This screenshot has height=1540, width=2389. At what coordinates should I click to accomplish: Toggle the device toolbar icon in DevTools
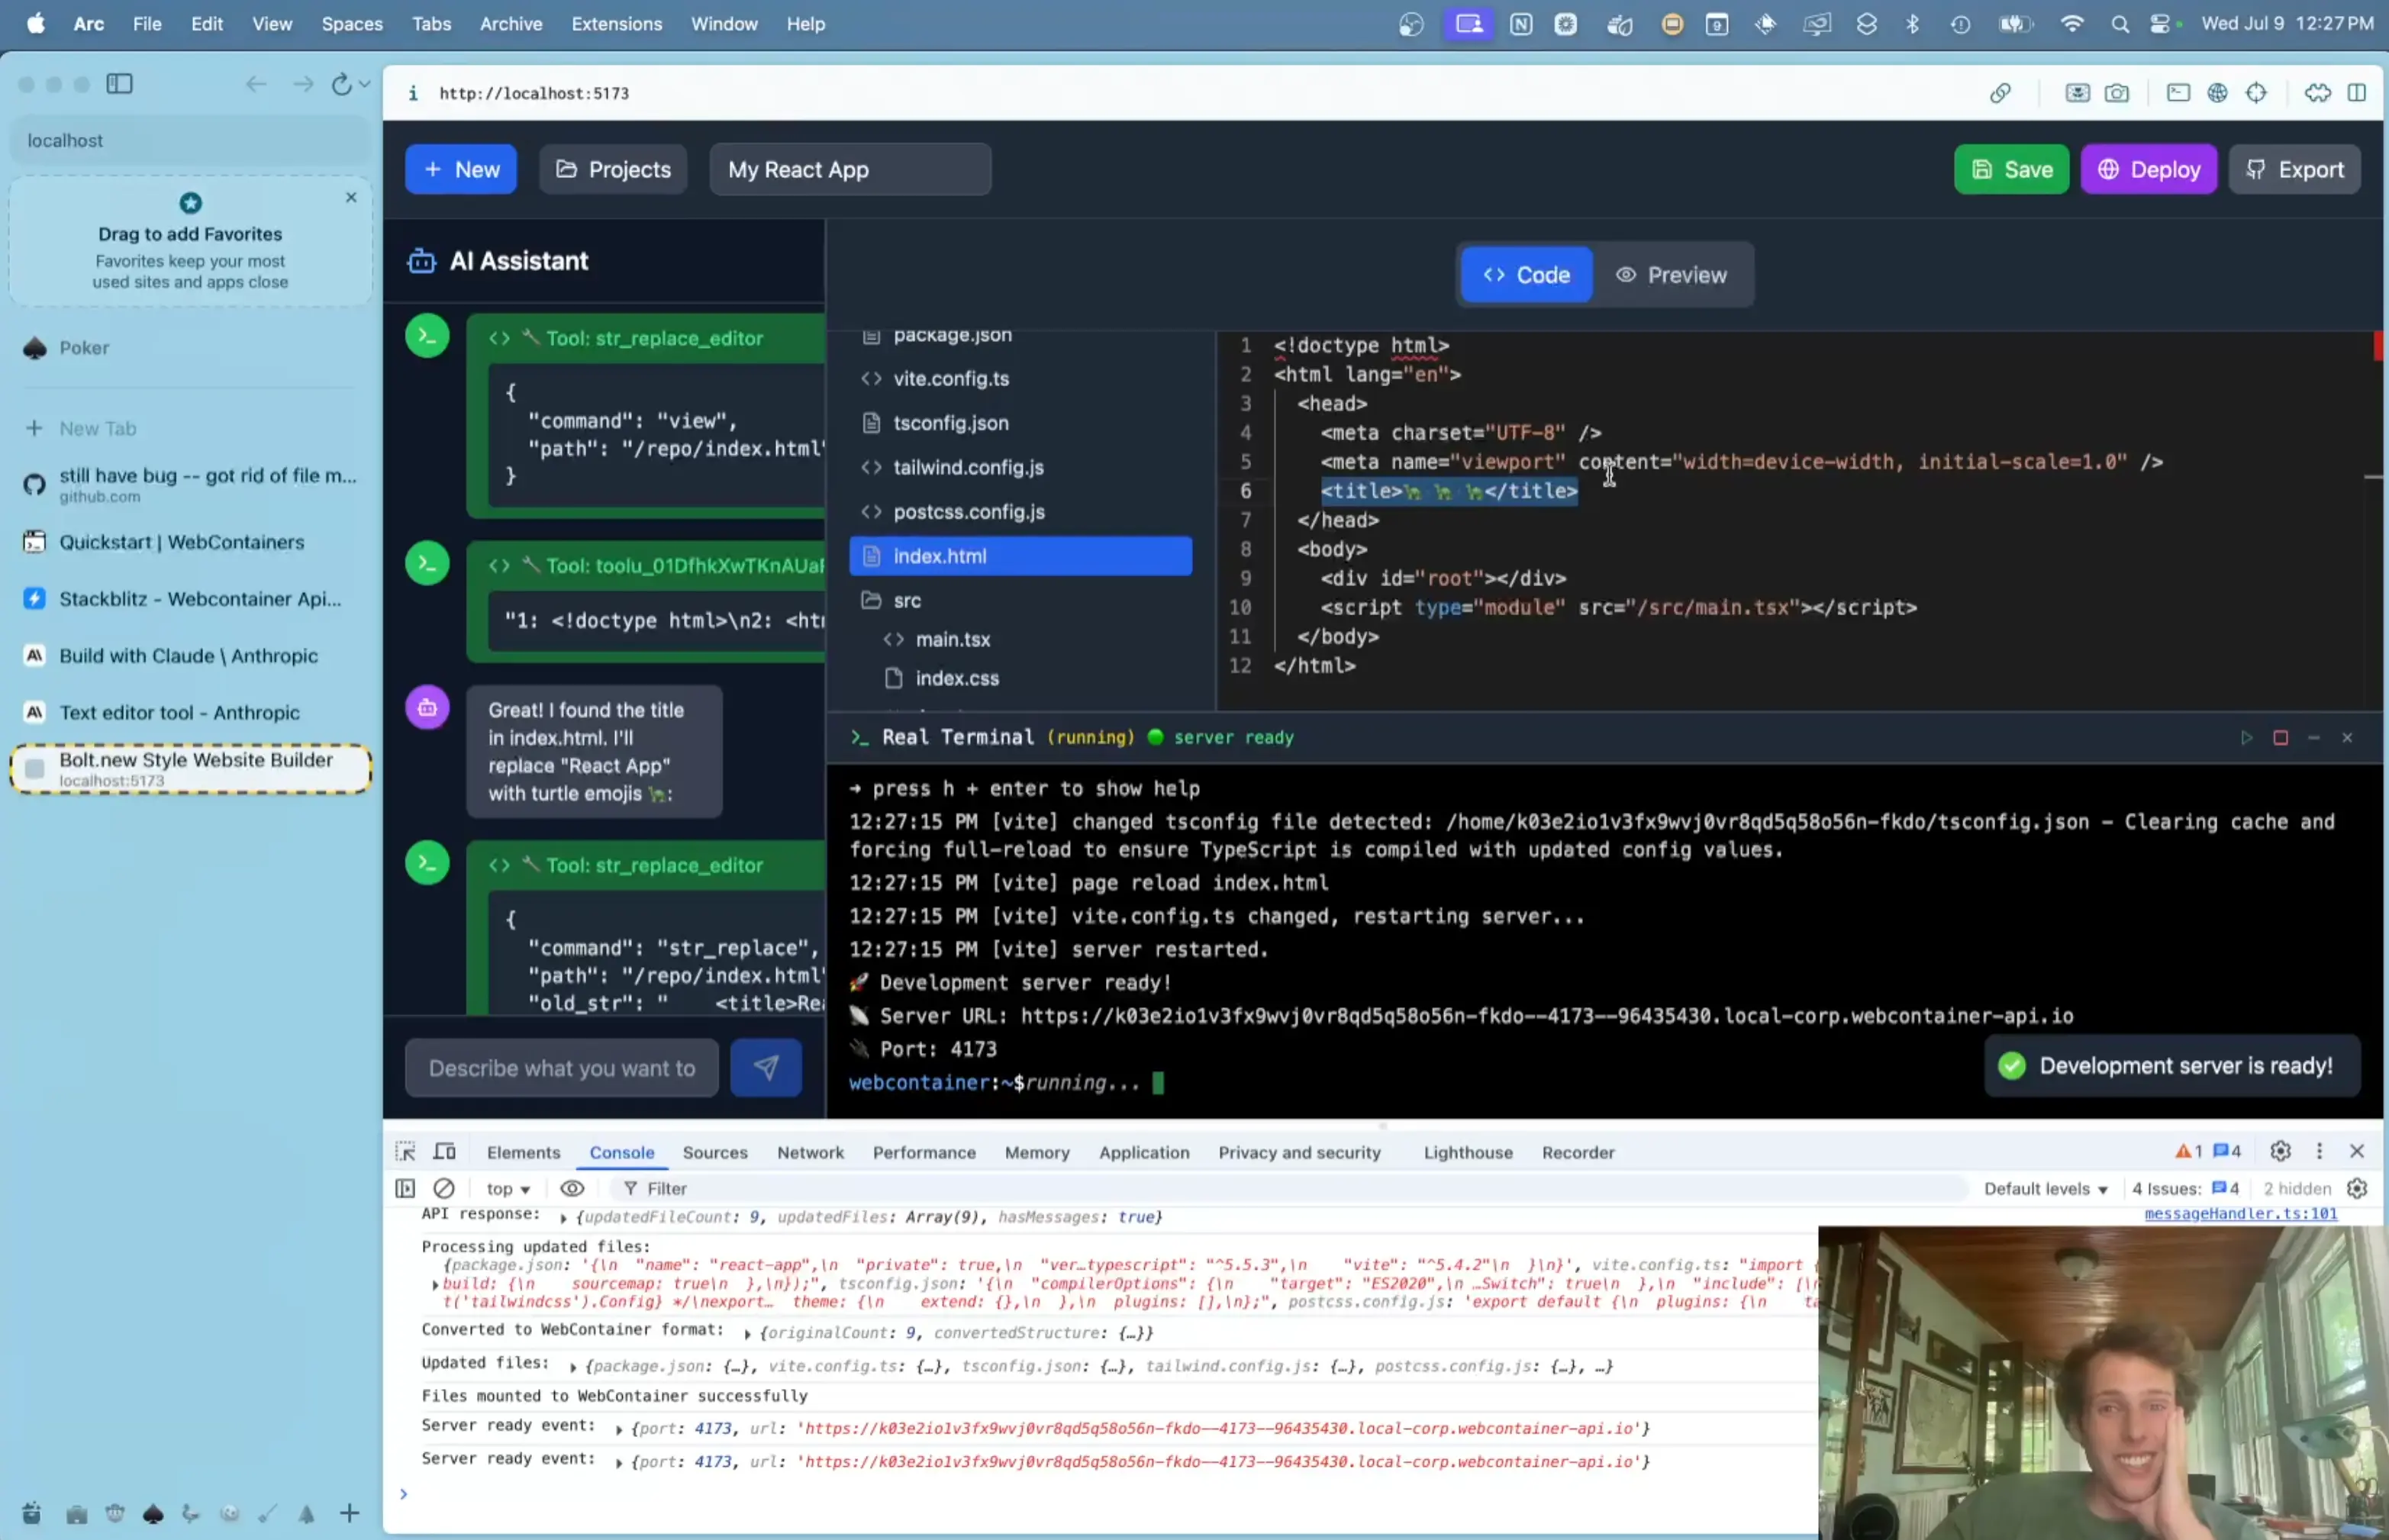click(445, 1152)
